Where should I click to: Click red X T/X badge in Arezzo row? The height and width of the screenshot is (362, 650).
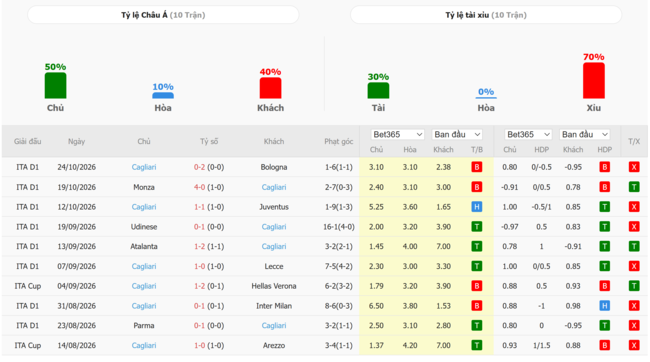(x=634, y=345)
